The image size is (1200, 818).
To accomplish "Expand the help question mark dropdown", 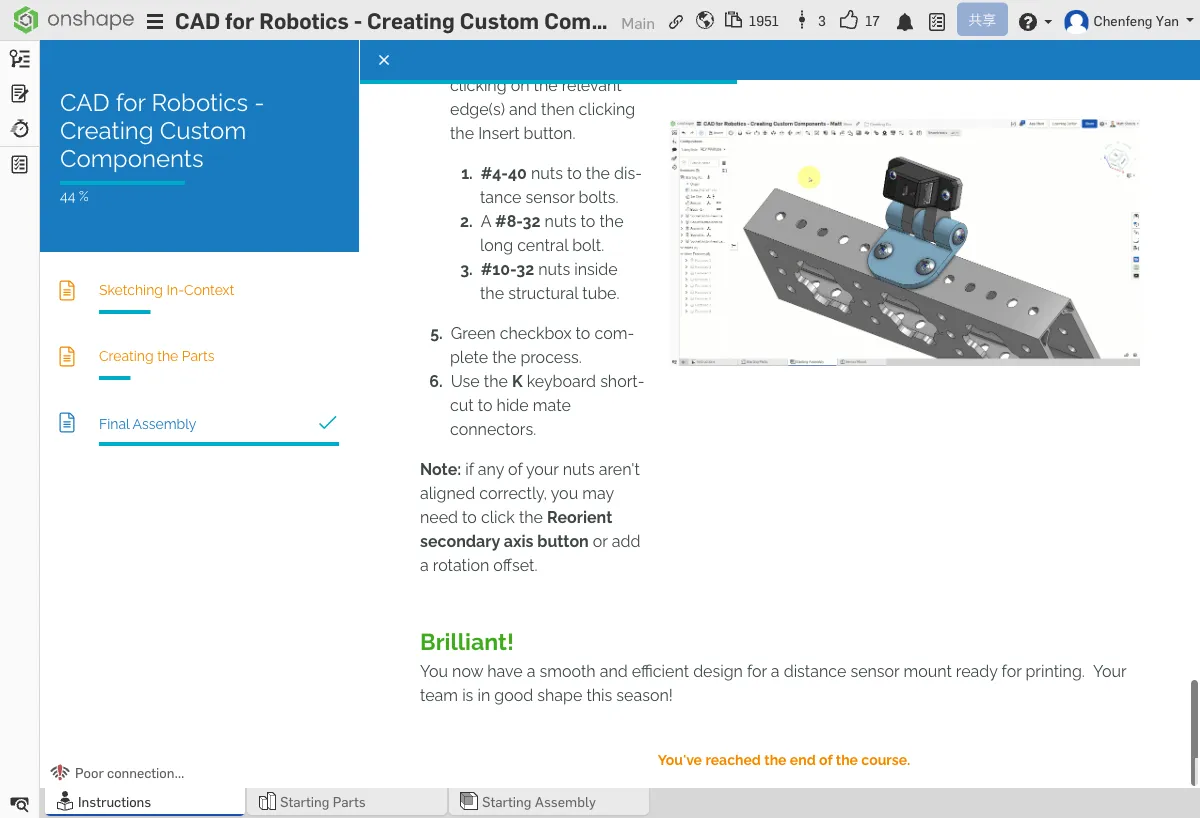I will [x=1034, y=22].
